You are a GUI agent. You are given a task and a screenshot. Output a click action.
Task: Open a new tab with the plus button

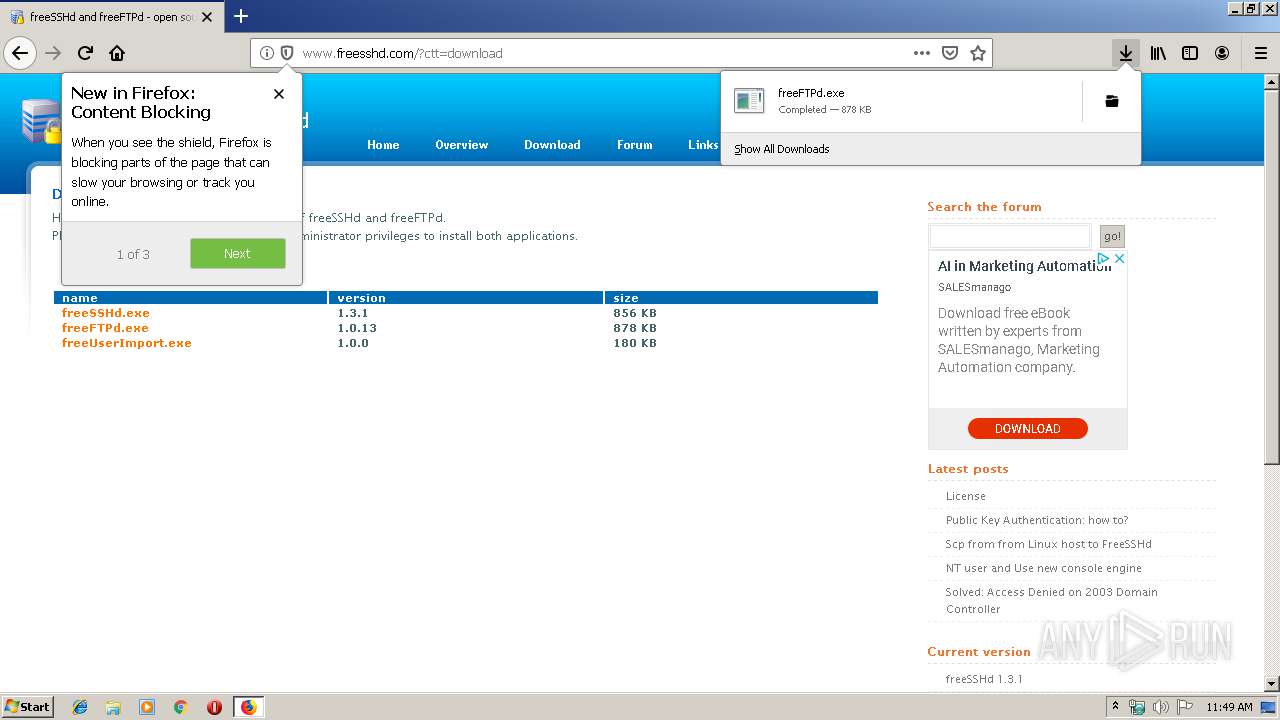pos(241,16)
